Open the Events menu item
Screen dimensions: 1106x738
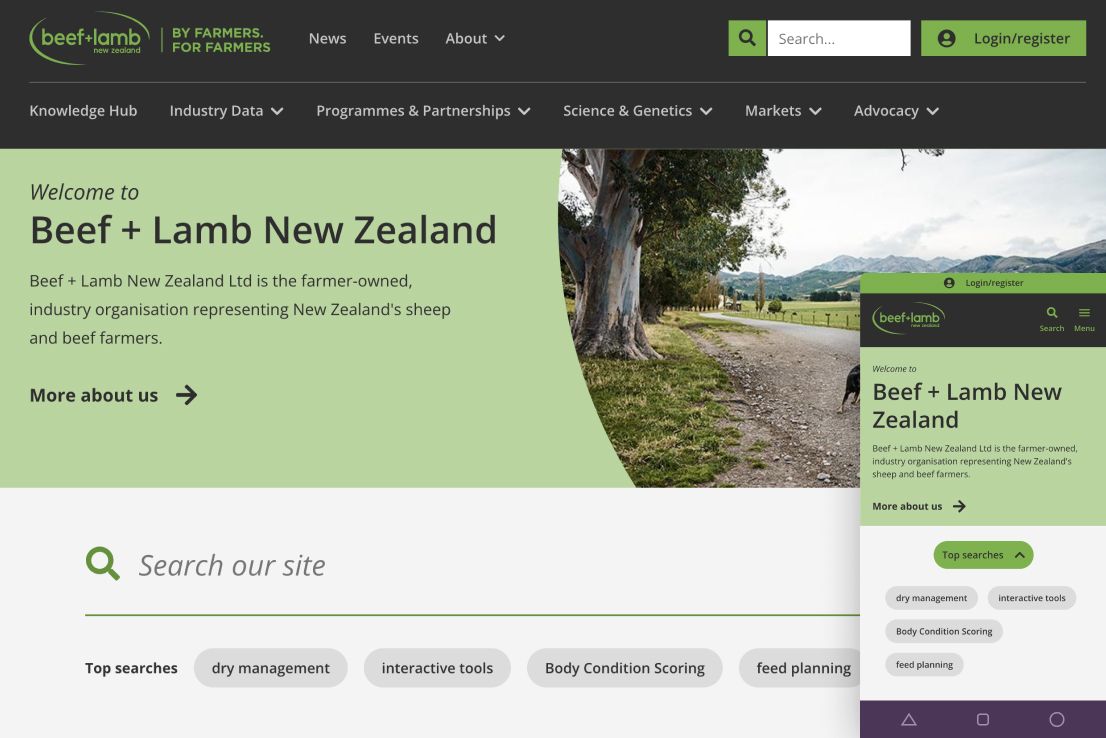tap(396, 39)
